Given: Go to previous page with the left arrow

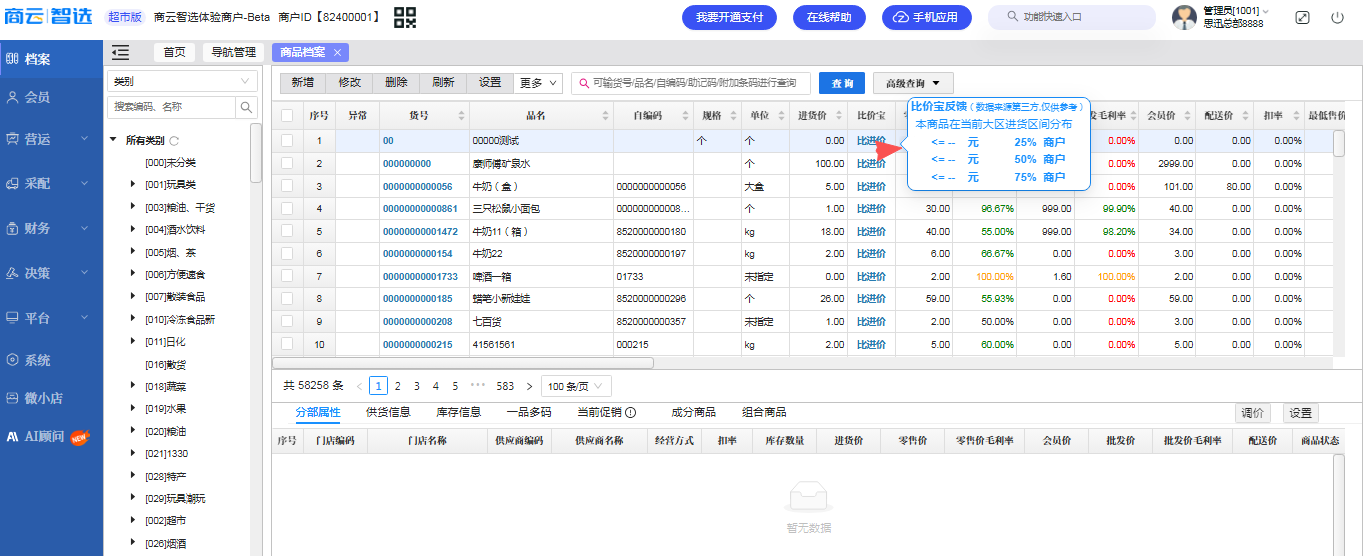Looking at the screenshot, I should click(x=360, y=386).
